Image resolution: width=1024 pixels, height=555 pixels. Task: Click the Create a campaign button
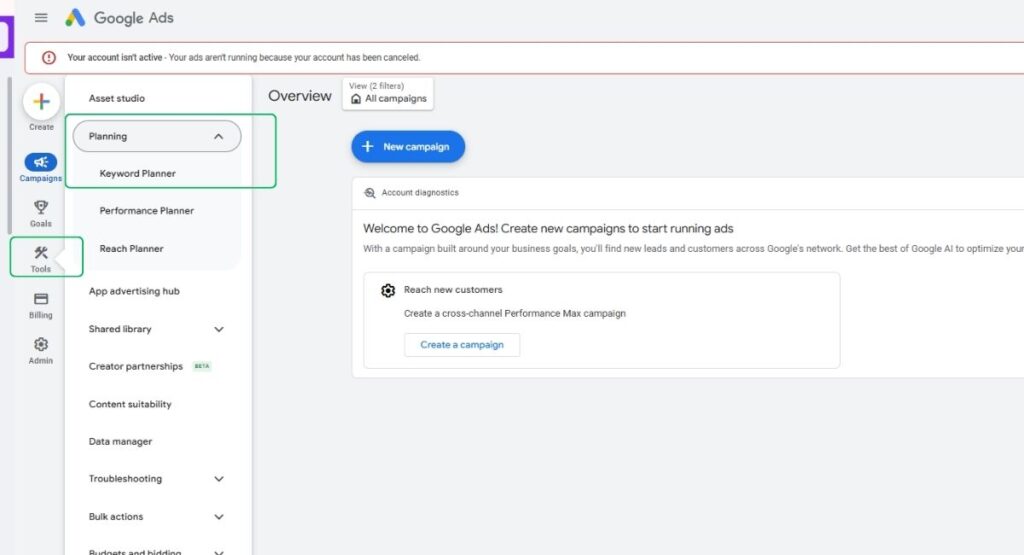click(462, 345)
